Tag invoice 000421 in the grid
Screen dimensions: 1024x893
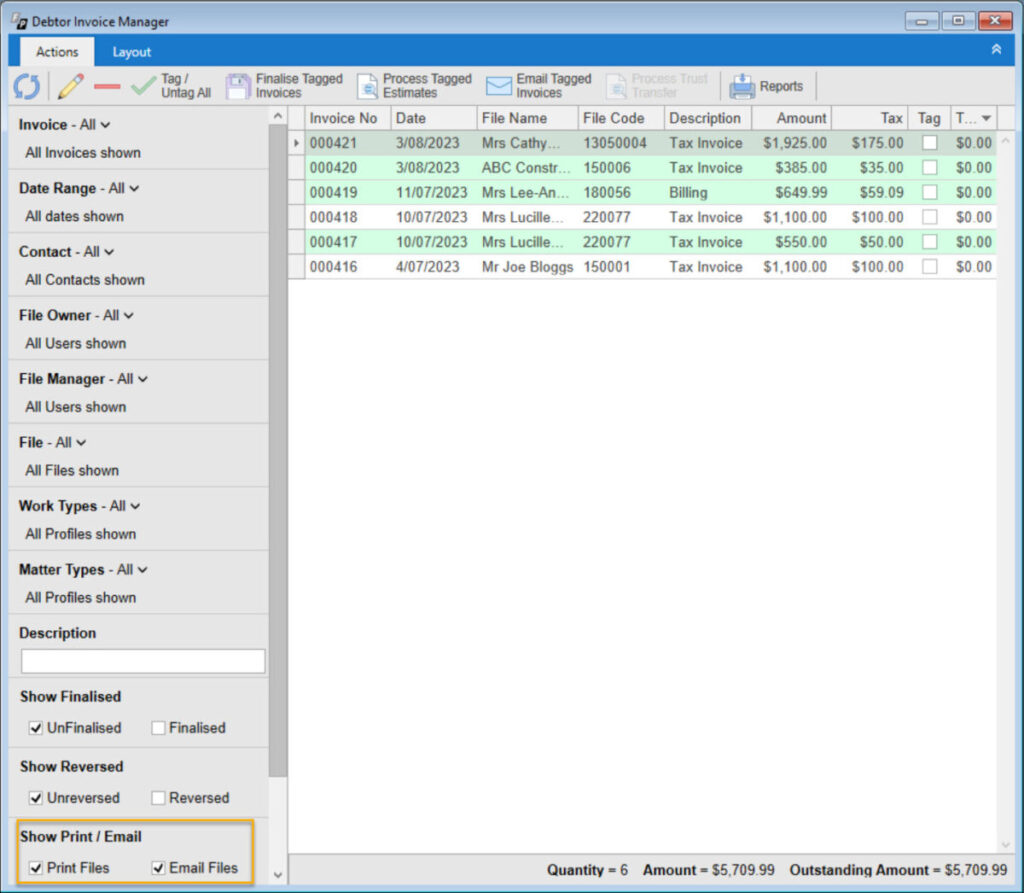[929, 143]
